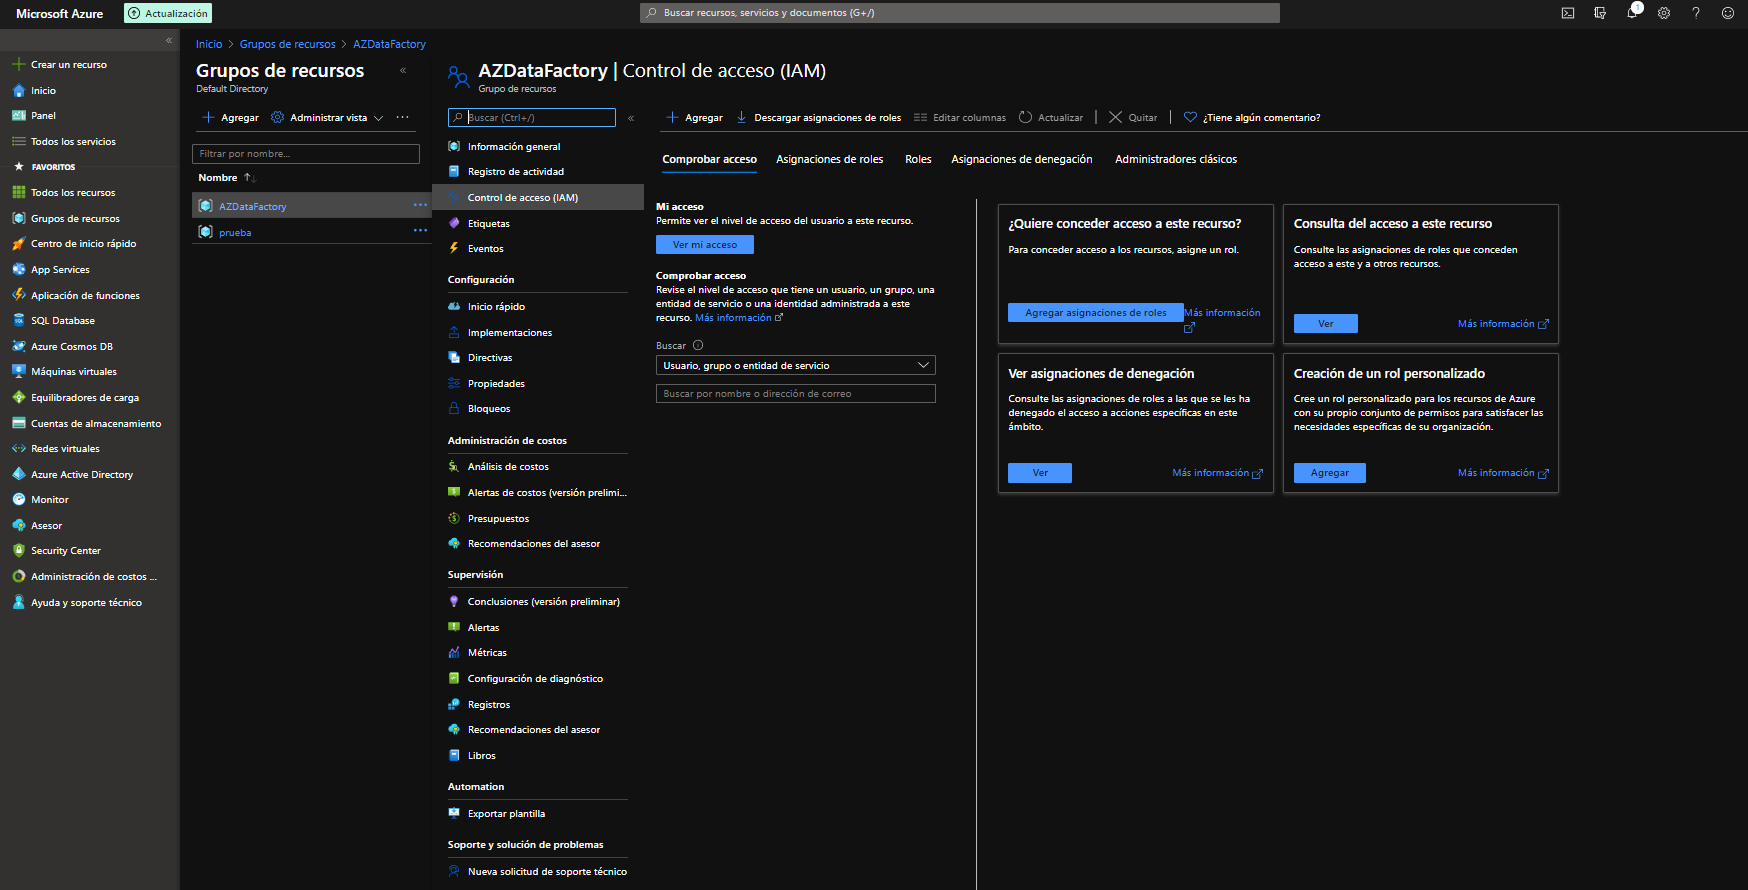Open the notifications bell icon
The width and height of the screenshot is (1748, 890).
1632,13
